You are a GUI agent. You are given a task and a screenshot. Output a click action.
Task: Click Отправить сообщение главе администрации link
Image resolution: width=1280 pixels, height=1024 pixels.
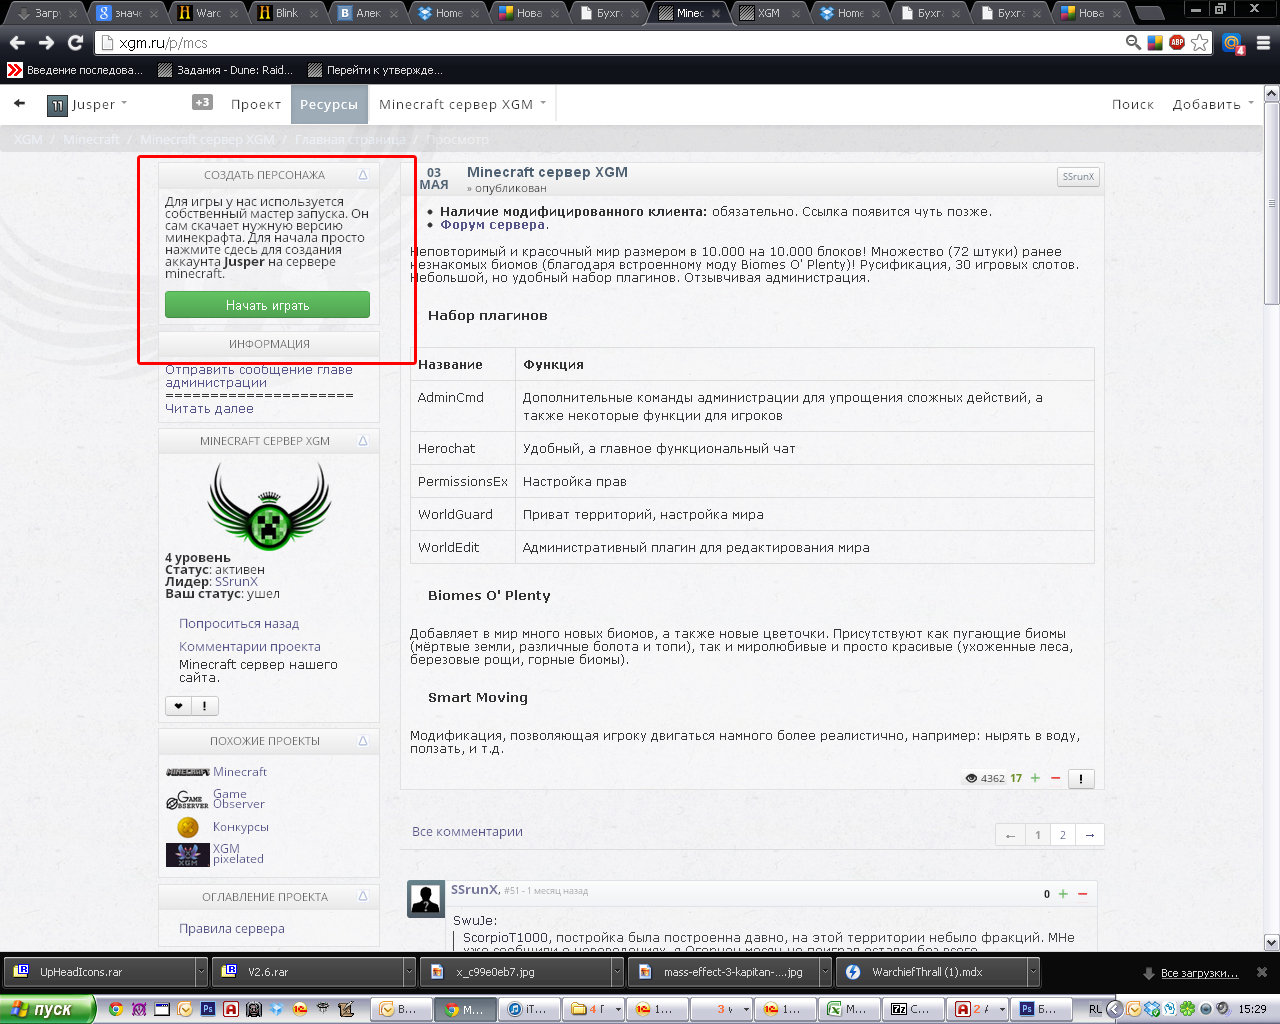259,376
